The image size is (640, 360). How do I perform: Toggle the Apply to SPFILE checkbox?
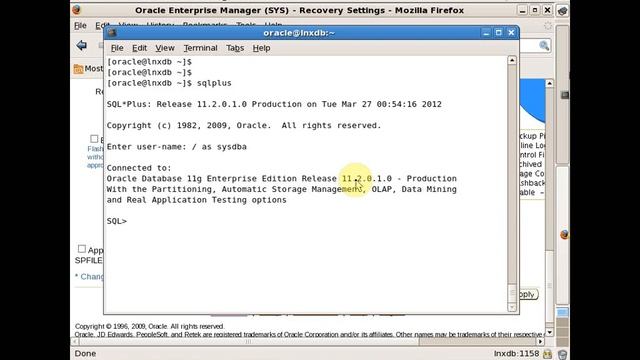(x=82, y=249)
